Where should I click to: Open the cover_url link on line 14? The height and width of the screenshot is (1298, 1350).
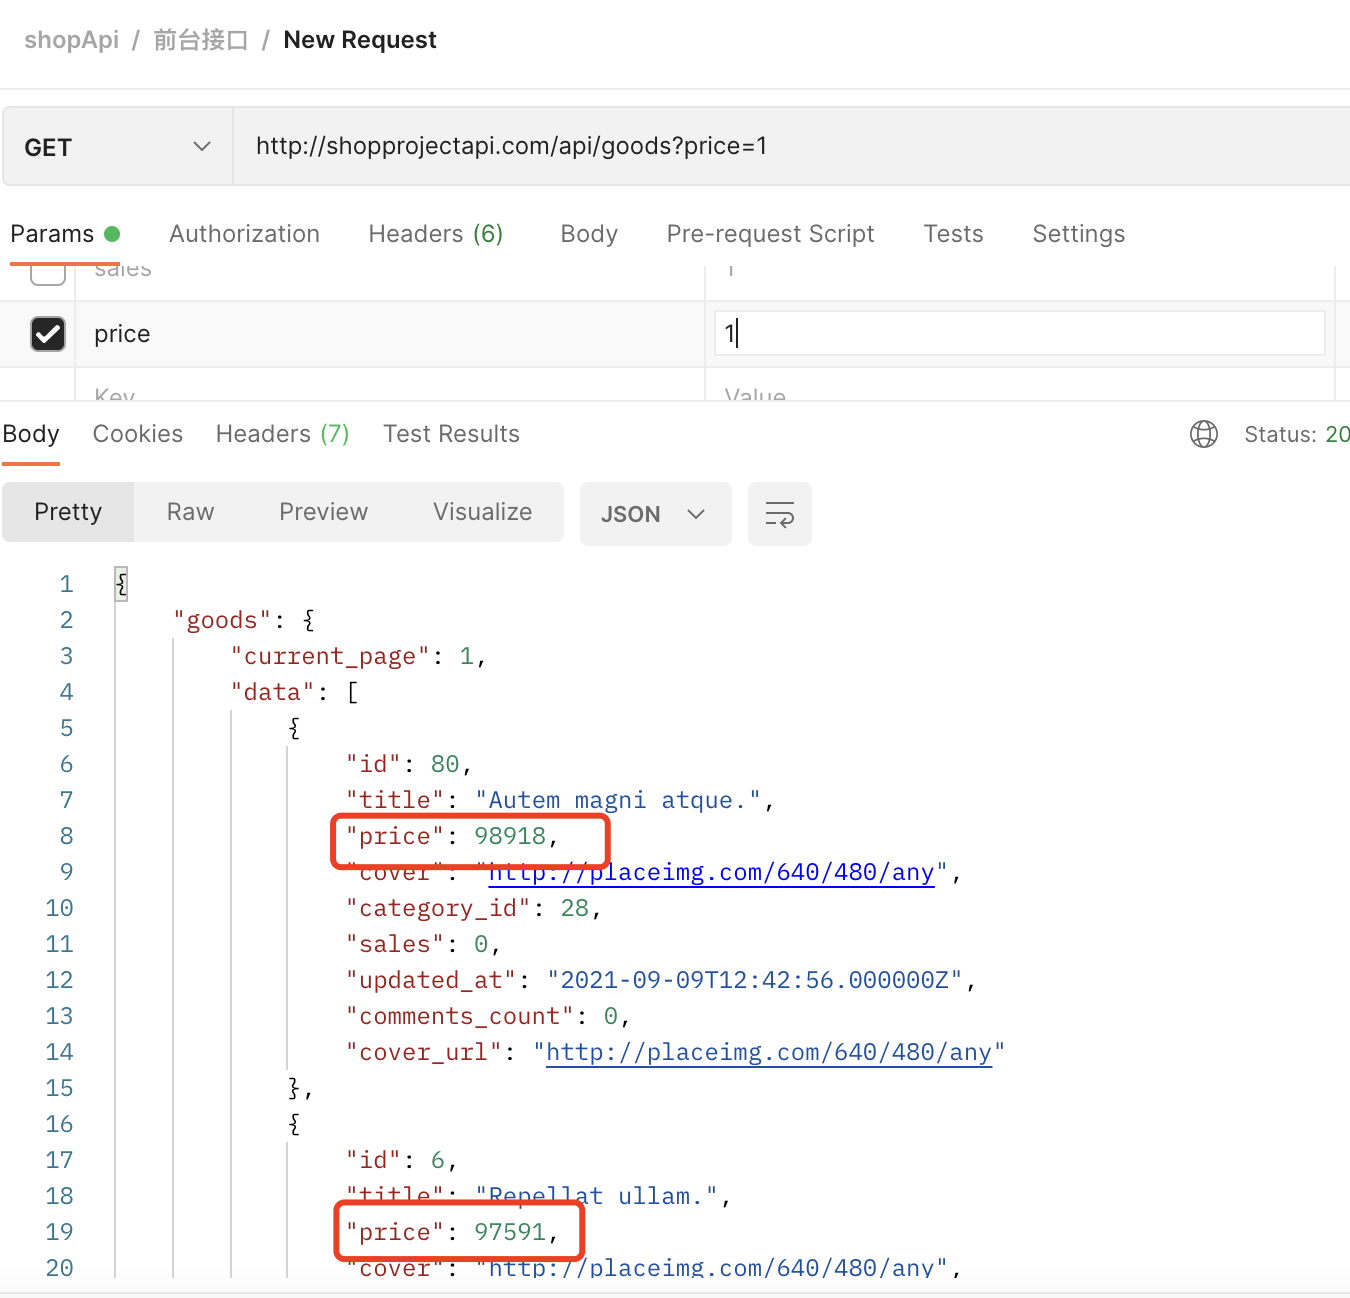click(769, 1052)
